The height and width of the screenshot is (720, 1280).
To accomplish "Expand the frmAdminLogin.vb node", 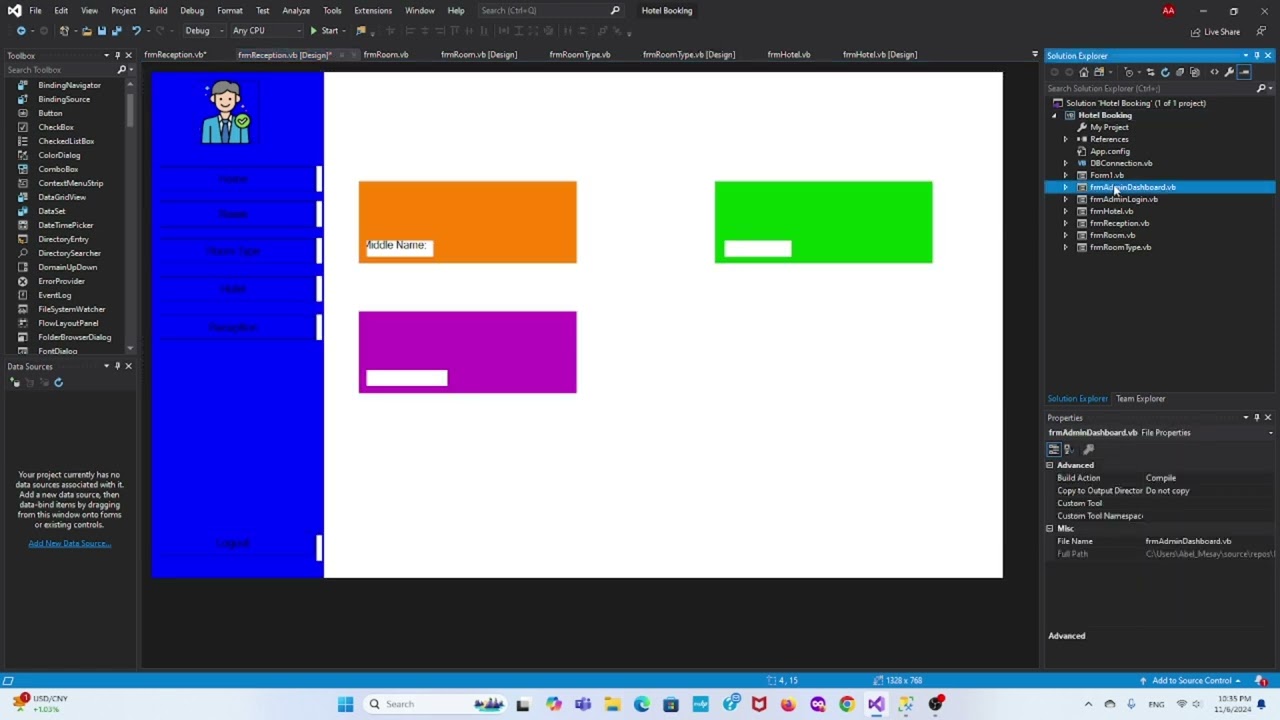I will (1065, 199).
